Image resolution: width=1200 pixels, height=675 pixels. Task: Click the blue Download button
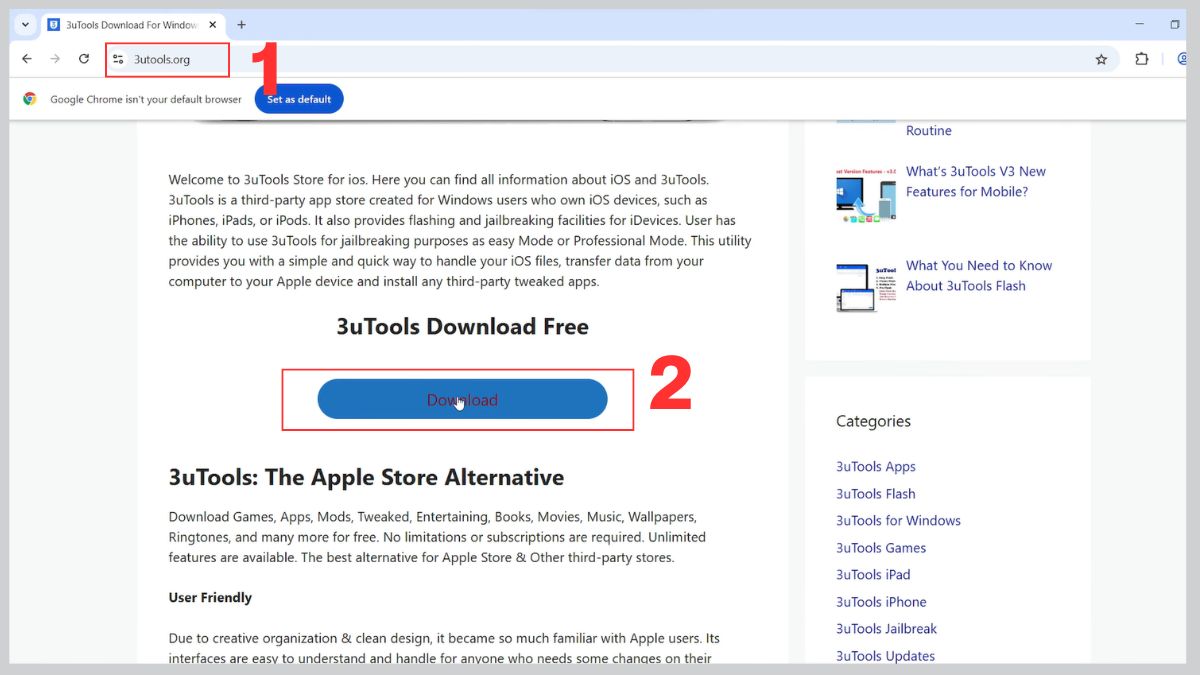(x=462, y=399)
